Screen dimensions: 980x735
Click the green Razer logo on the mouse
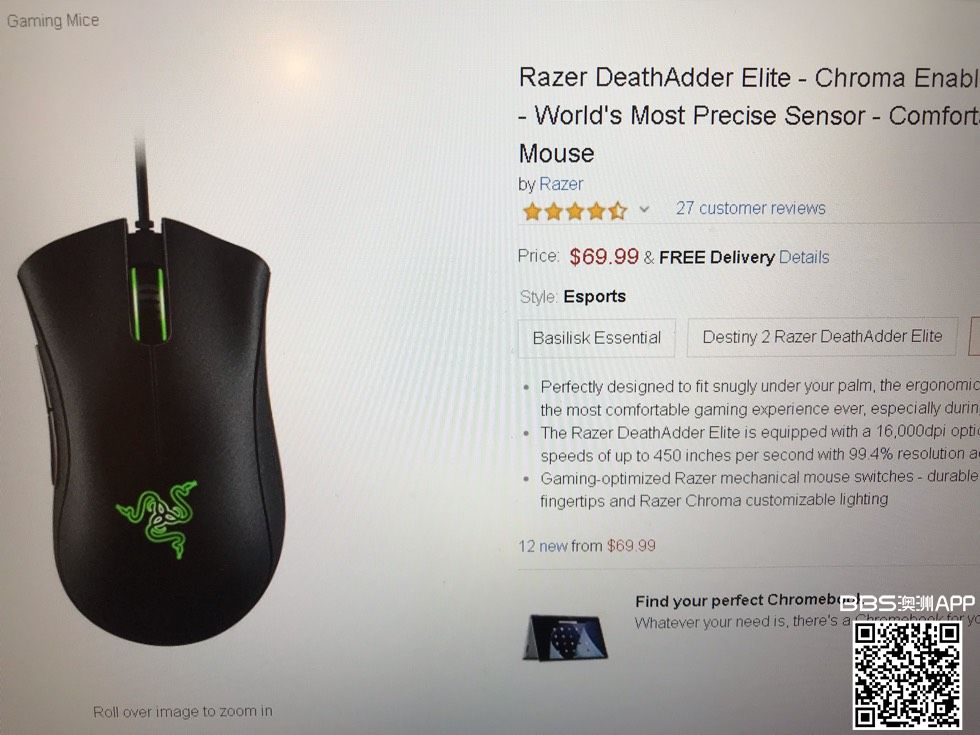tap(158, 517)
